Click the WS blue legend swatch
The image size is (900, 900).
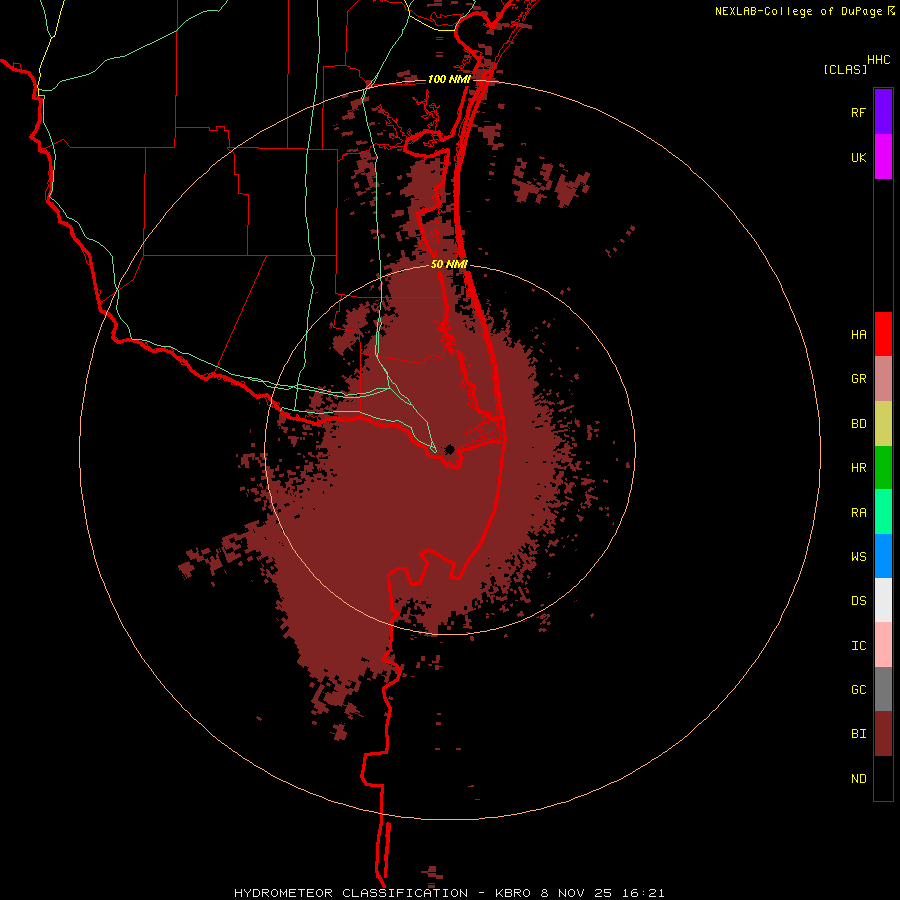click(883, 556)
